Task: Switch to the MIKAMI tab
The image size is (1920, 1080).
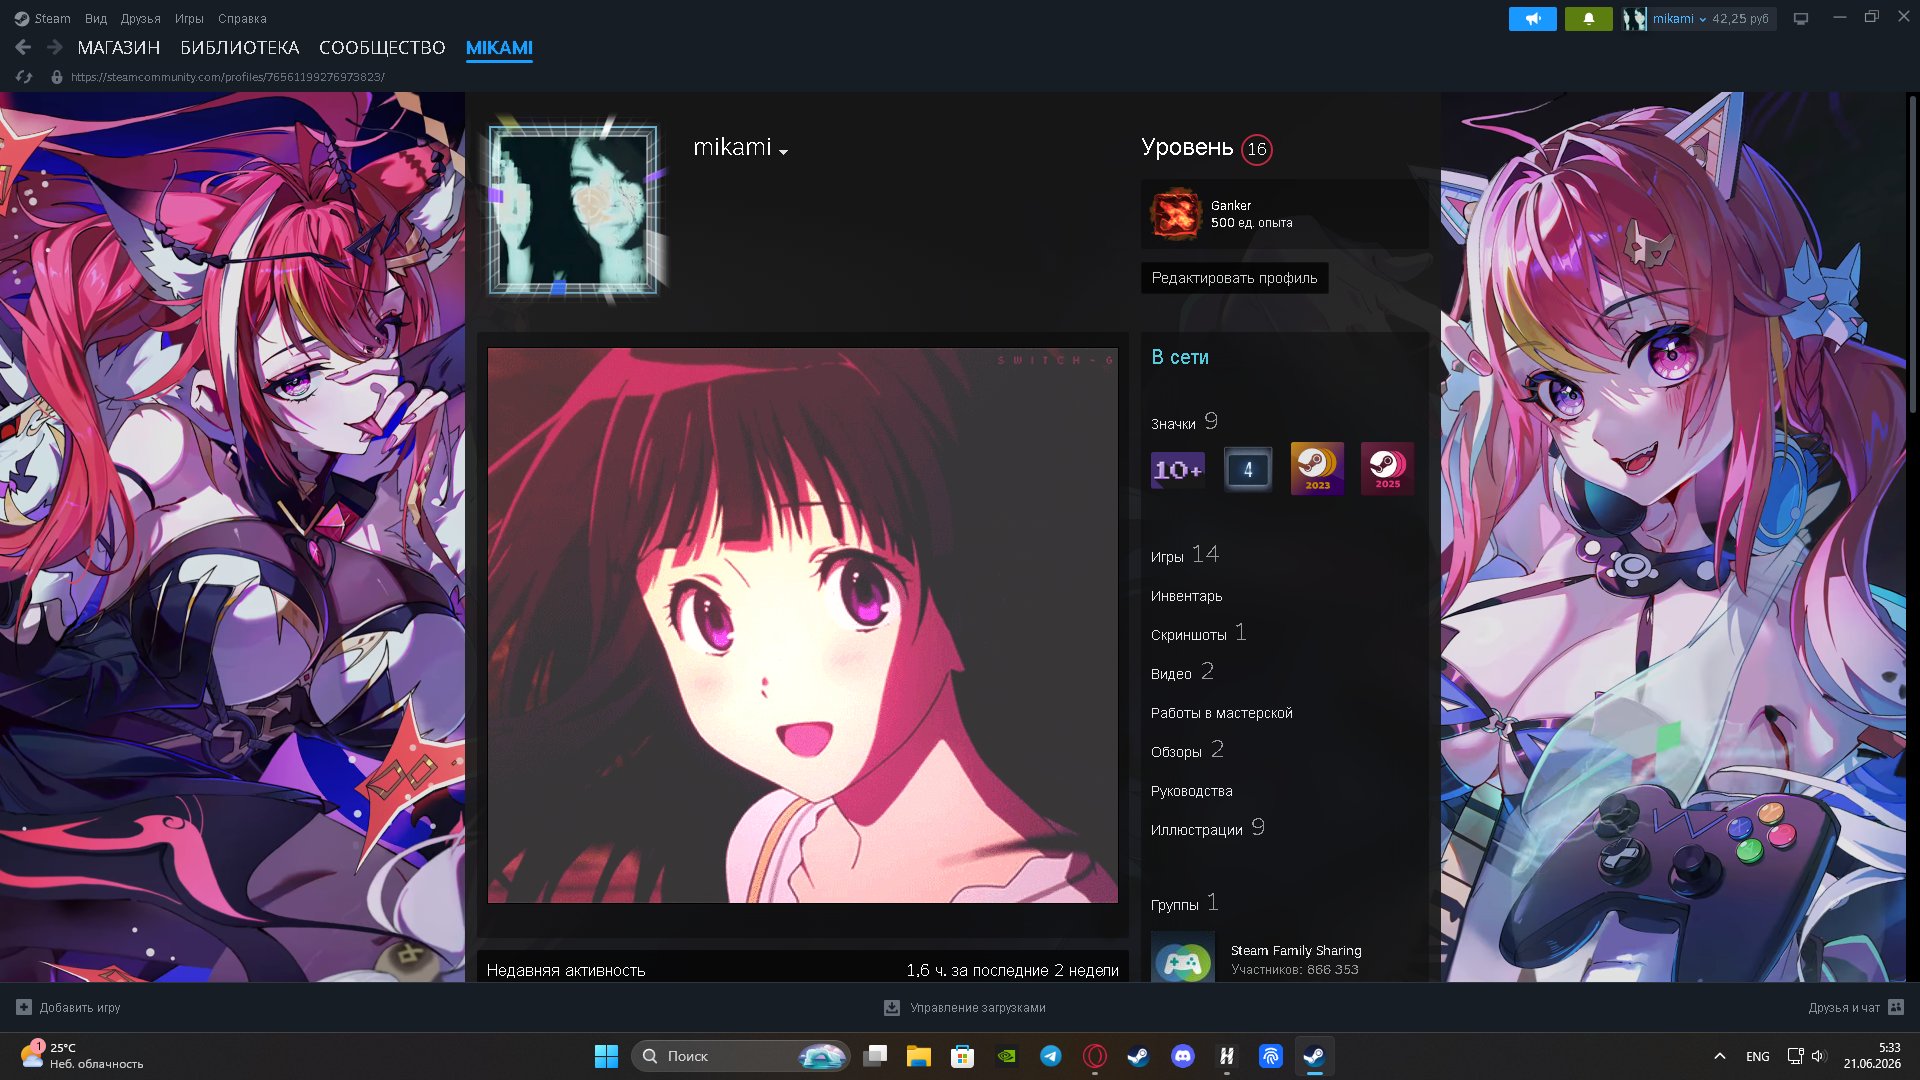Action: tap(499, 47)
